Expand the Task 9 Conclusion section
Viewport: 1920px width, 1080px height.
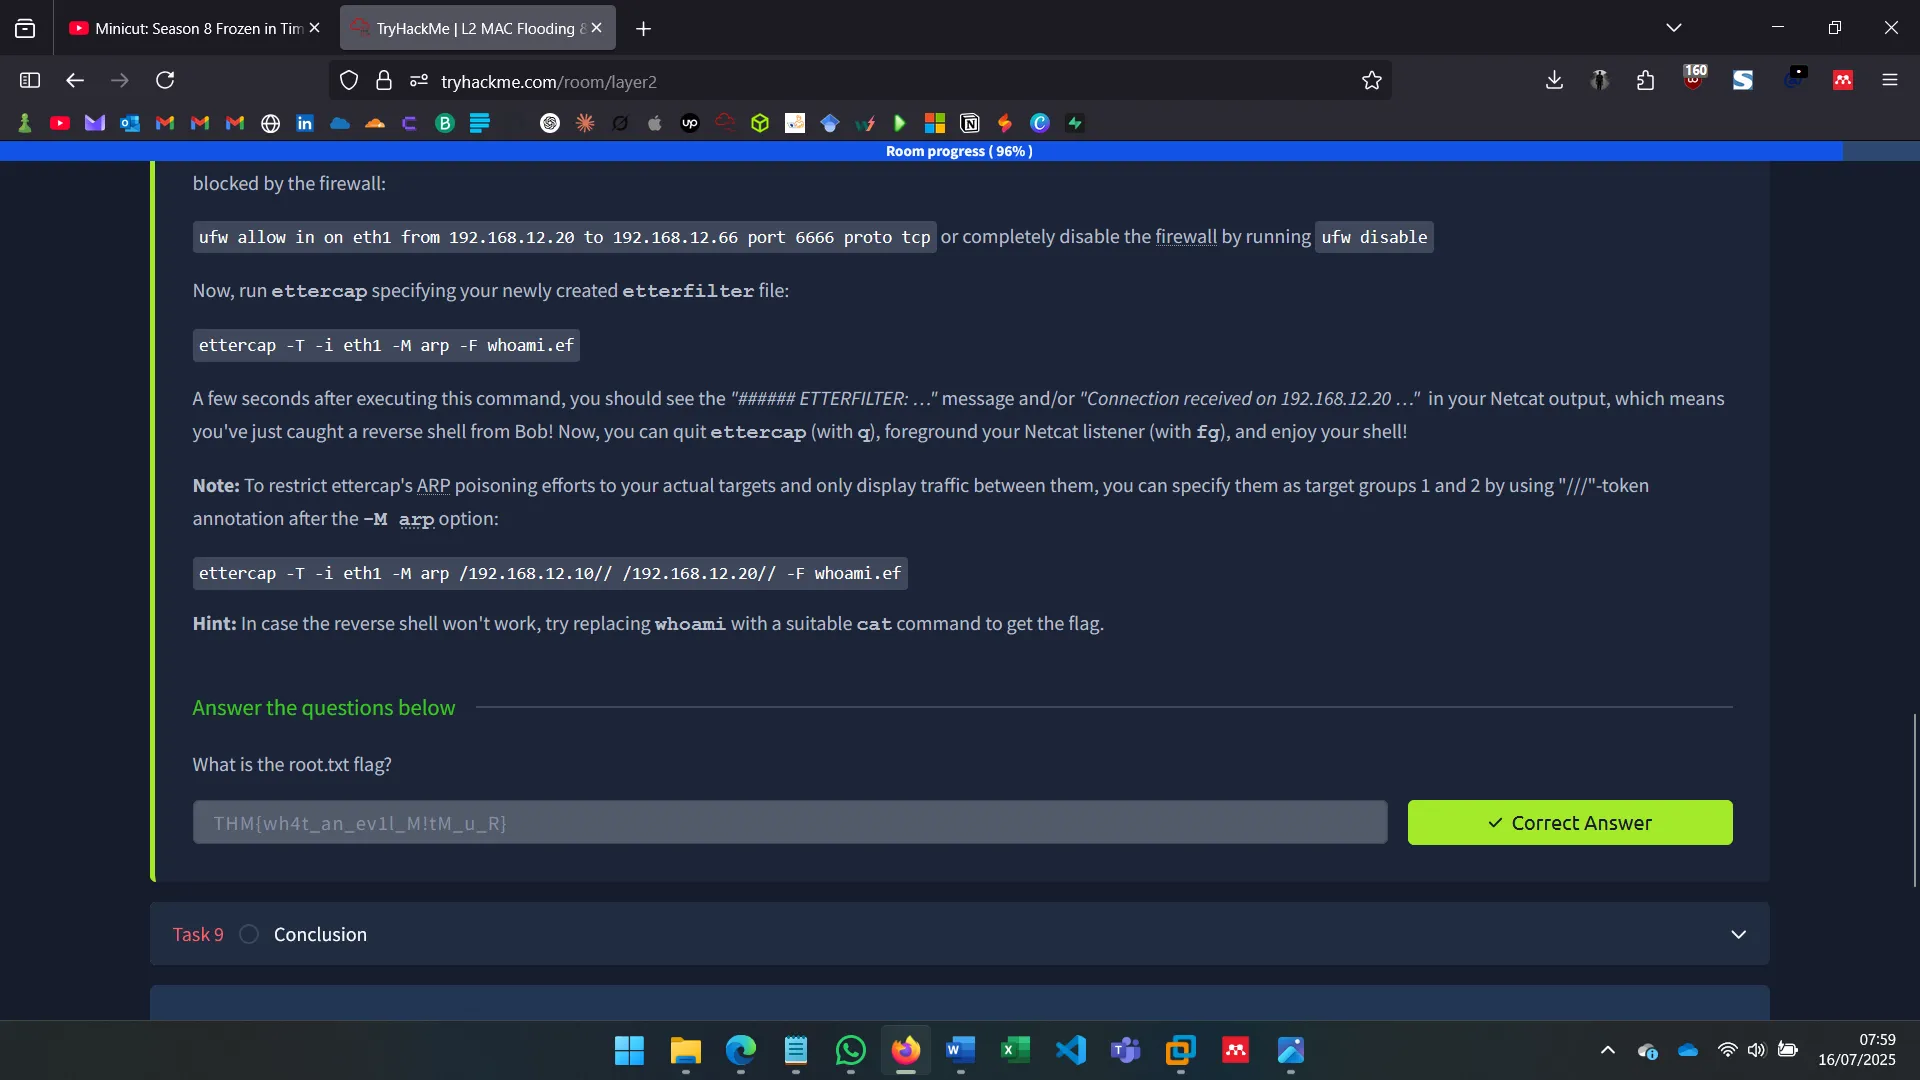(1739, 933)
